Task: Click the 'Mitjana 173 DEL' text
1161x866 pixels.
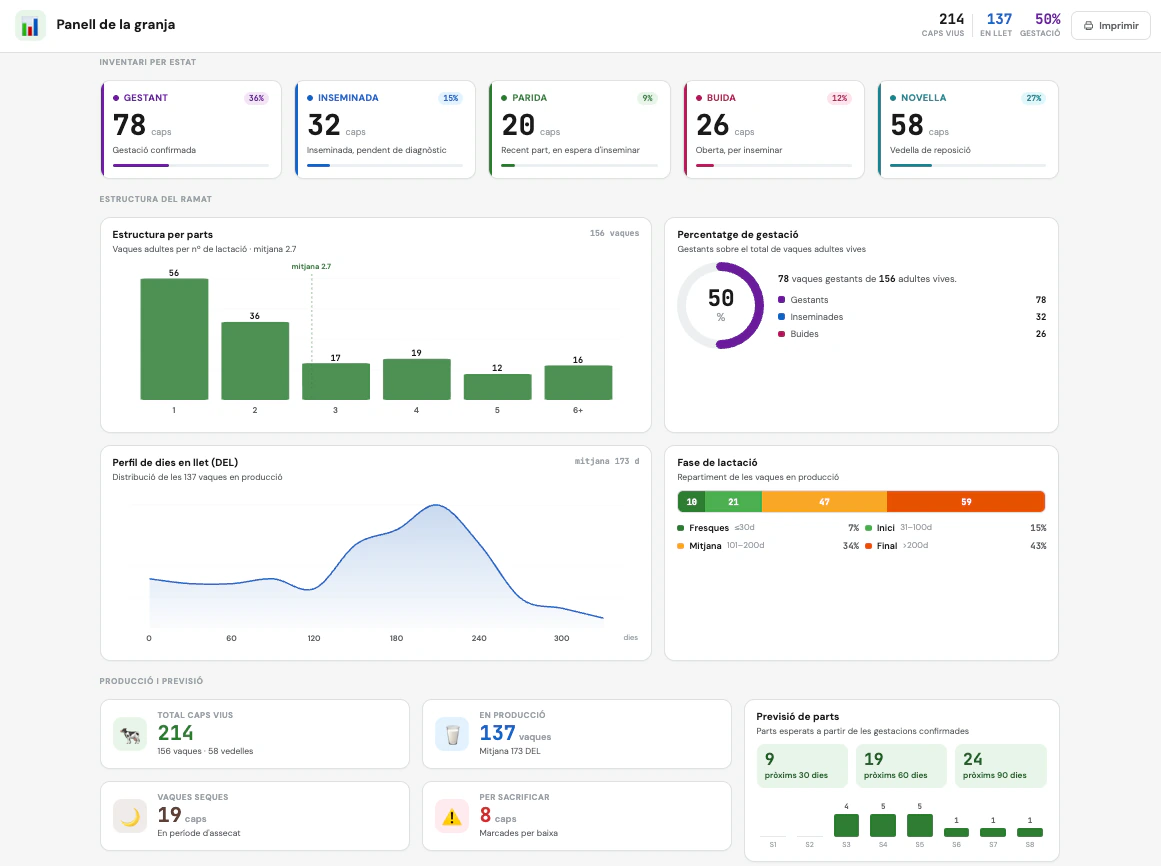Action: point(509,751)
